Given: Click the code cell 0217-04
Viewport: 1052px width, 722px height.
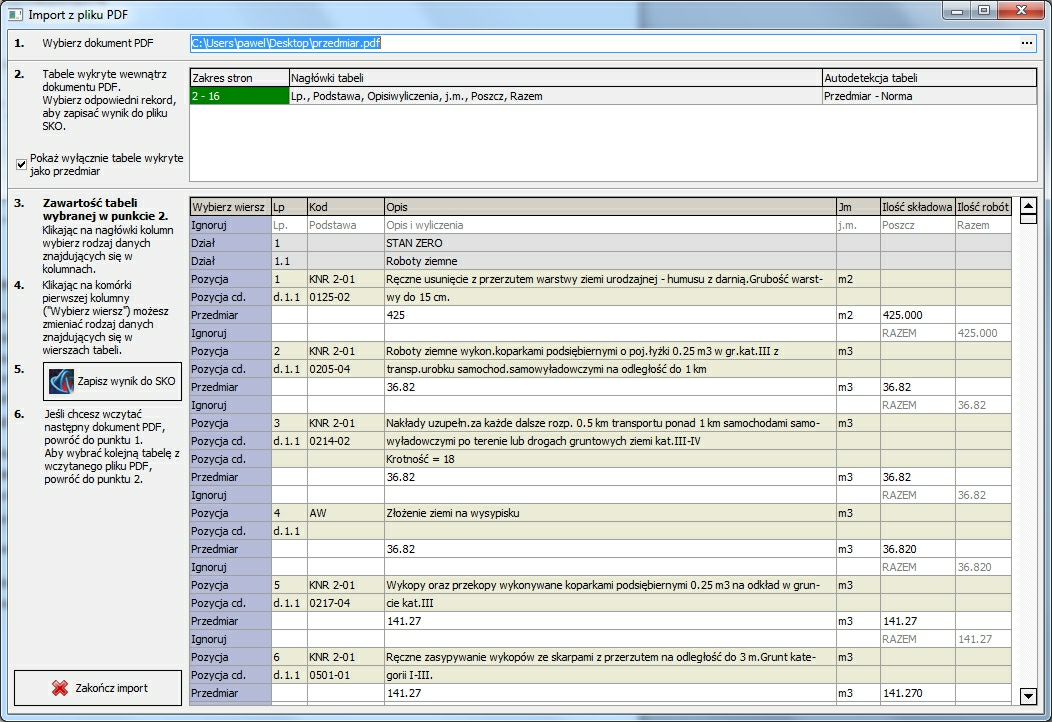Looking at the screenshot, I should coord(346,603).
